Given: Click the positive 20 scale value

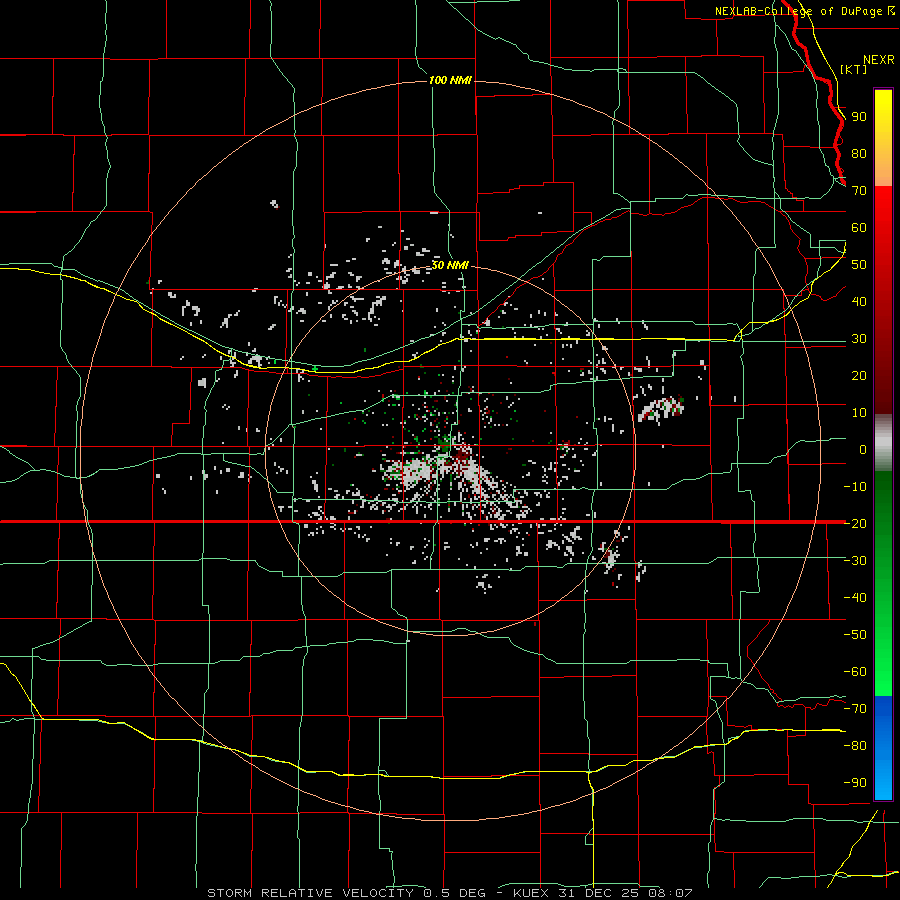Looking at the screenshot, I should 859,375.
